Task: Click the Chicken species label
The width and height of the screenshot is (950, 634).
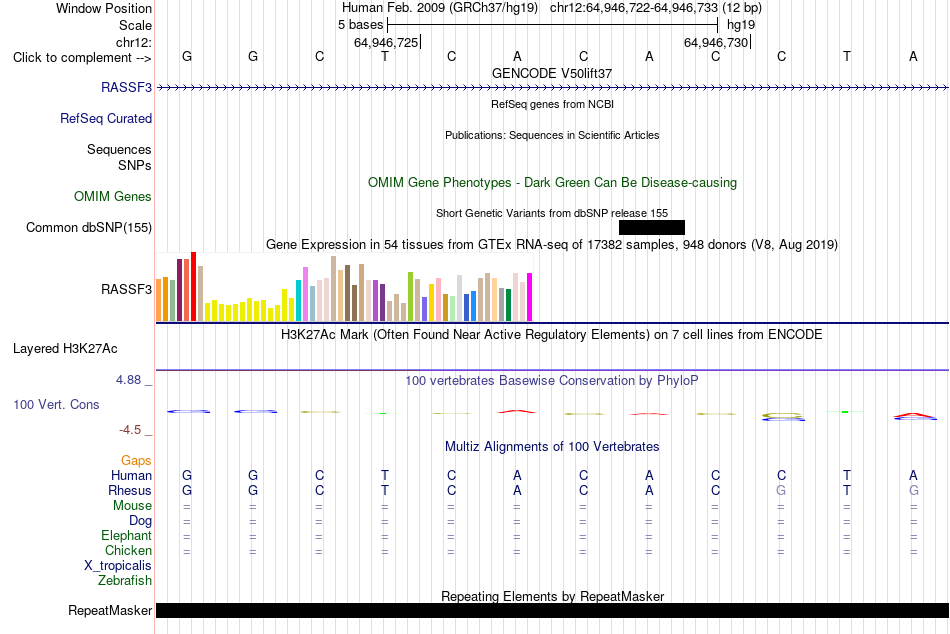Action: tap(128, 550)
